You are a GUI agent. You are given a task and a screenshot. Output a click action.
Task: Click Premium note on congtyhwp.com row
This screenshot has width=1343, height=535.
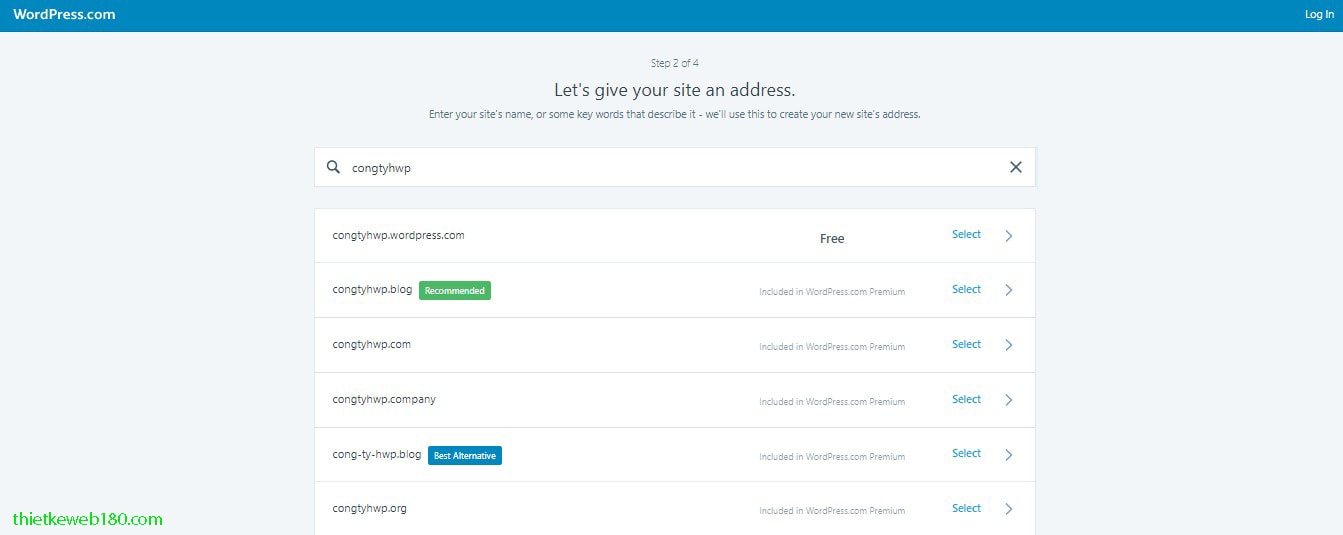click(832, 347)
